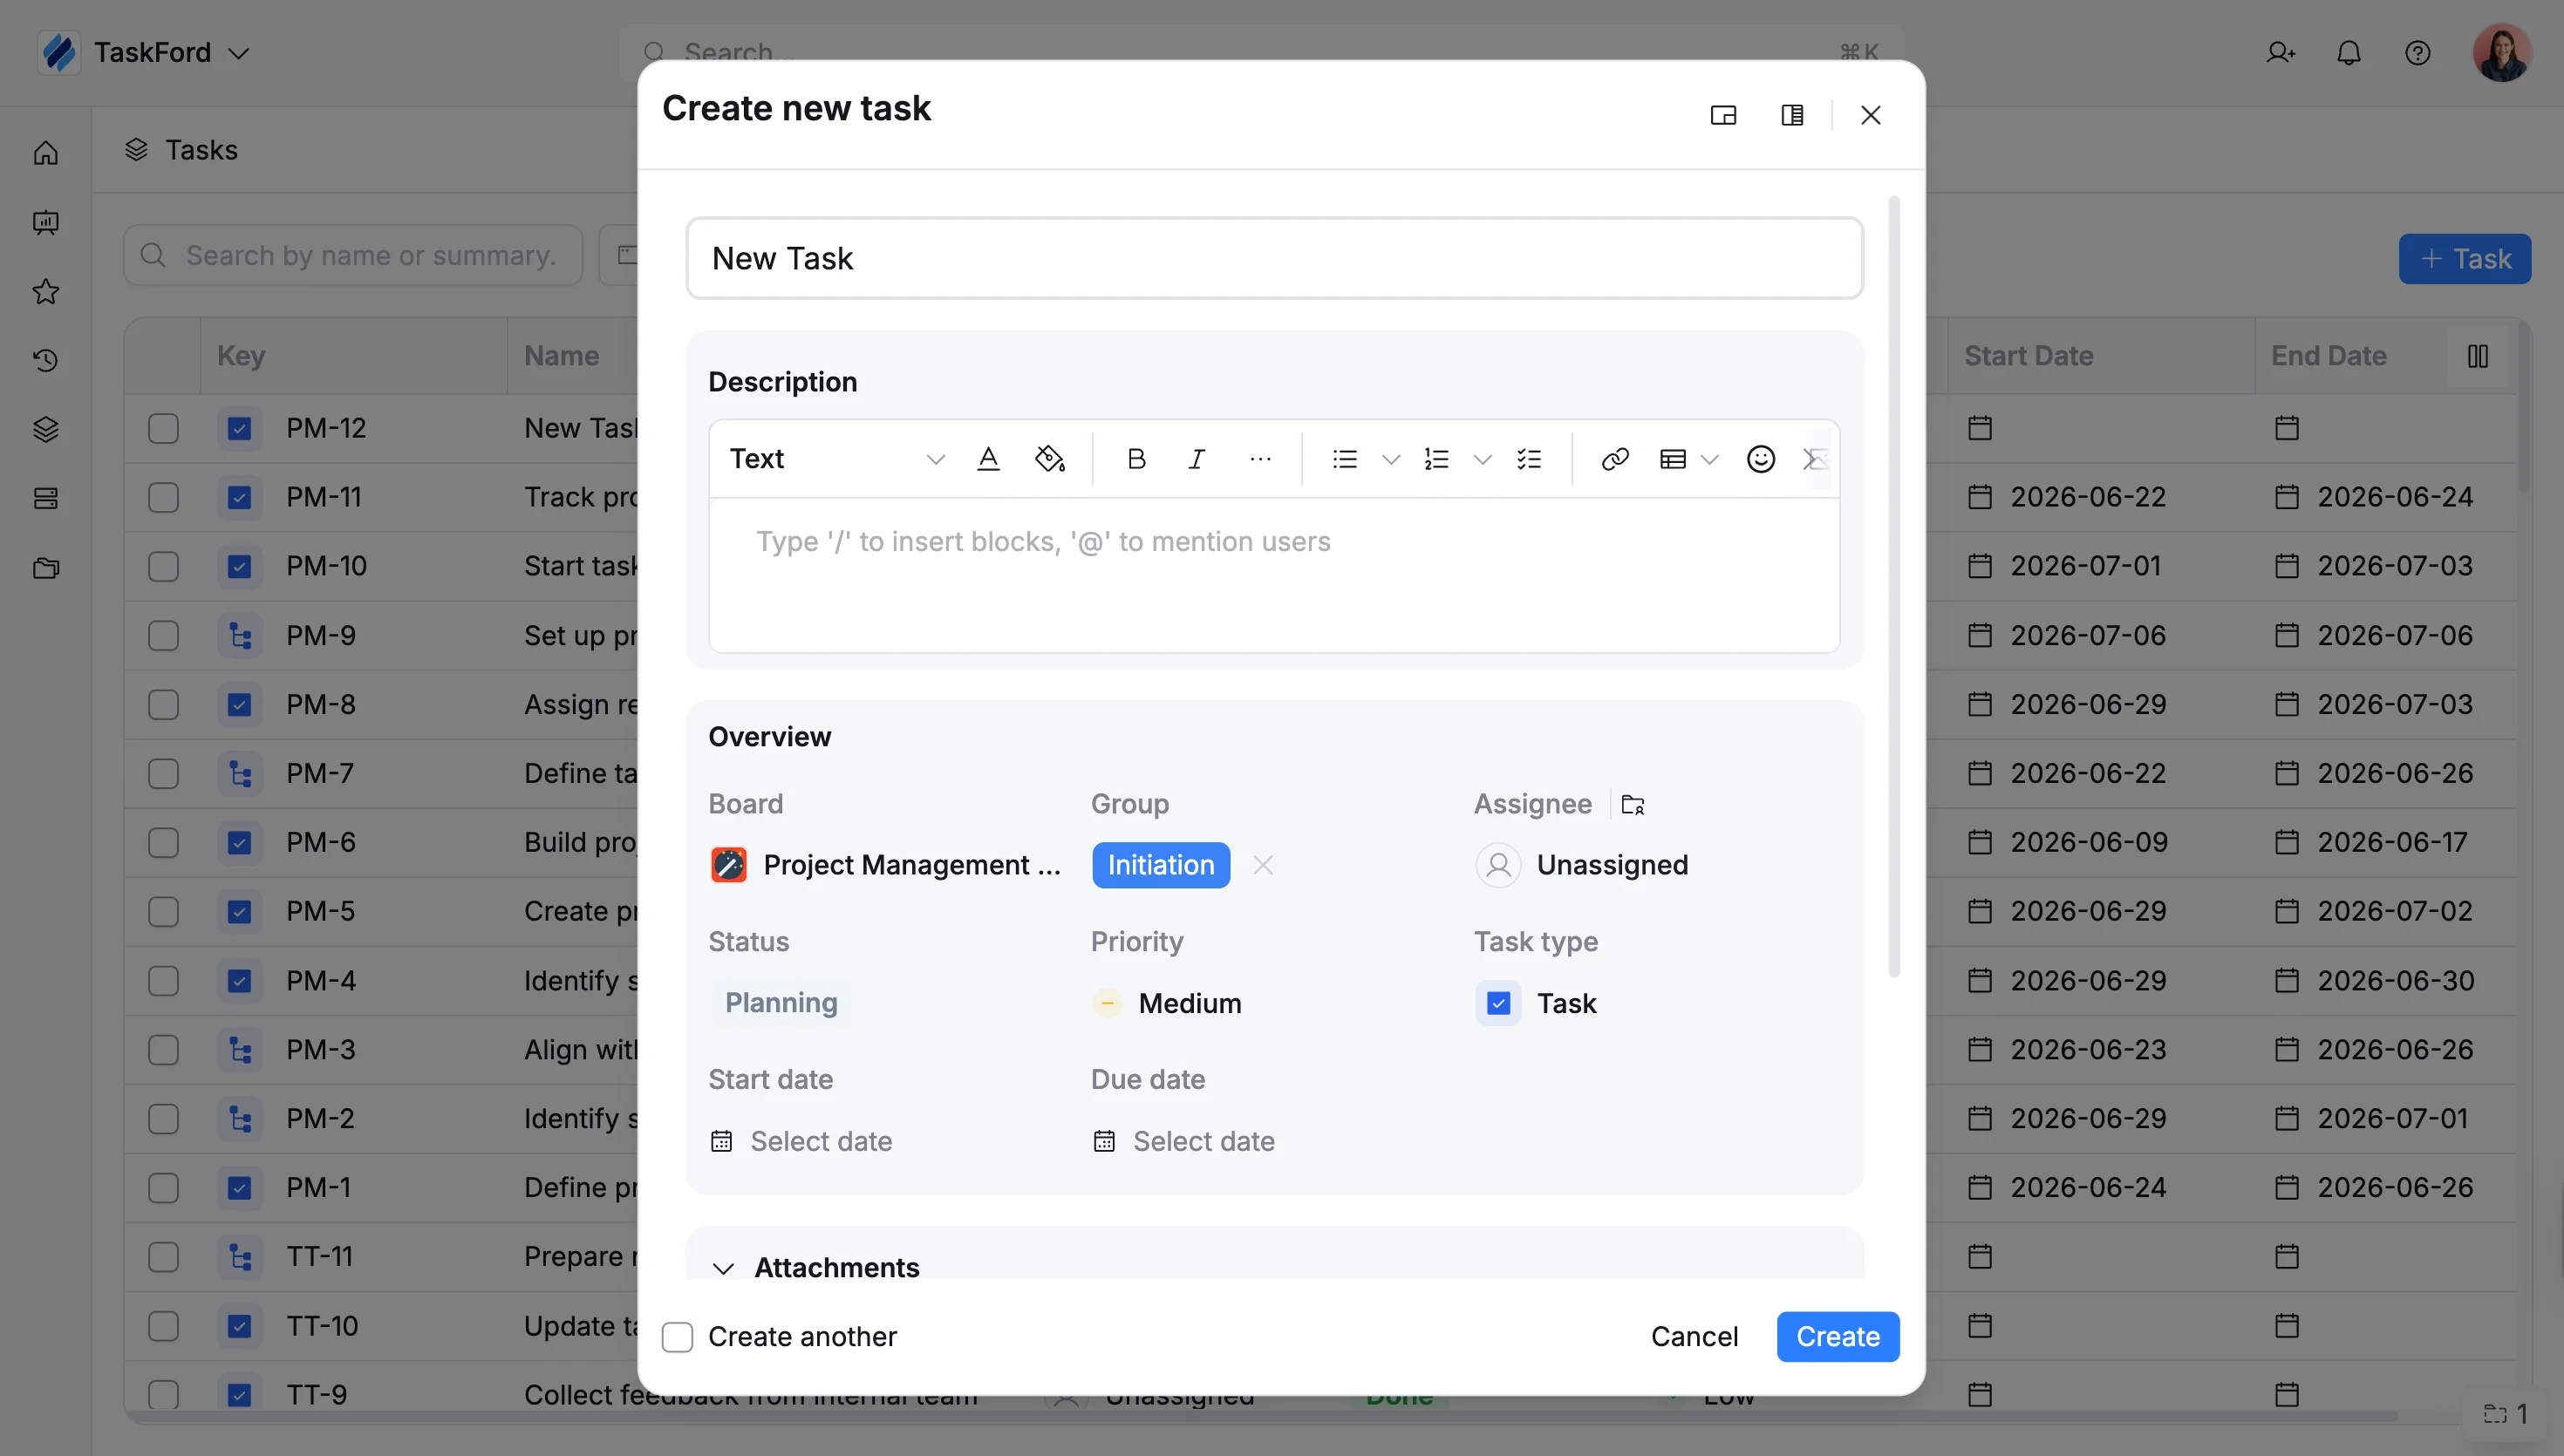
Task: Open more formatting options ellipsis
Action: (1260, 459)
